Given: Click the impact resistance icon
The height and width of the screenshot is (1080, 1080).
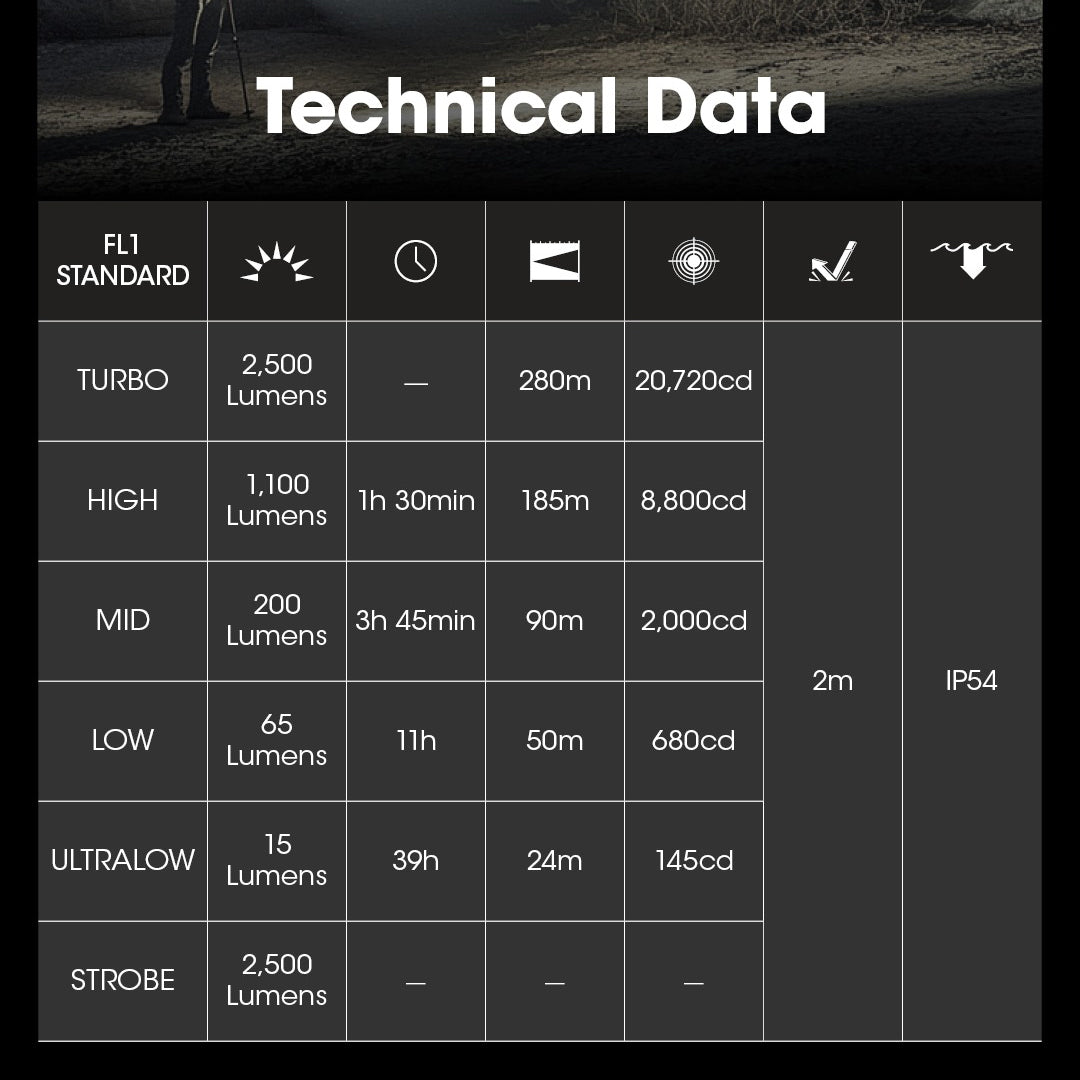Looking at the screenshot, I should [832, 262].
